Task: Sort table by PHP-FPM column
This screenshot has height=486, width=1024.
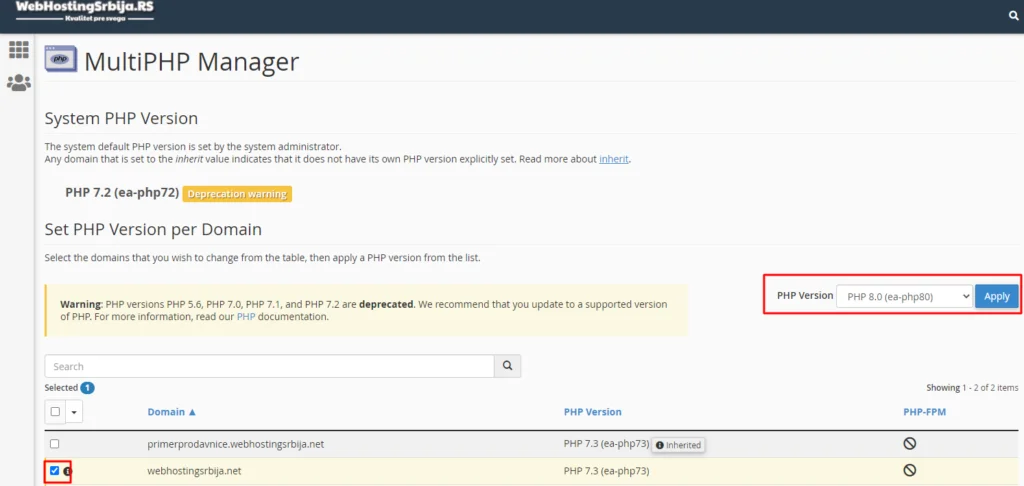Action: [924, 412]
